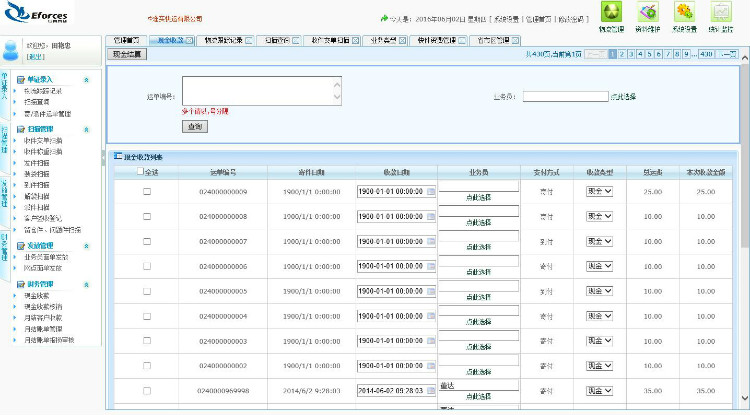Open the system settings gear icon

point(684,12)
